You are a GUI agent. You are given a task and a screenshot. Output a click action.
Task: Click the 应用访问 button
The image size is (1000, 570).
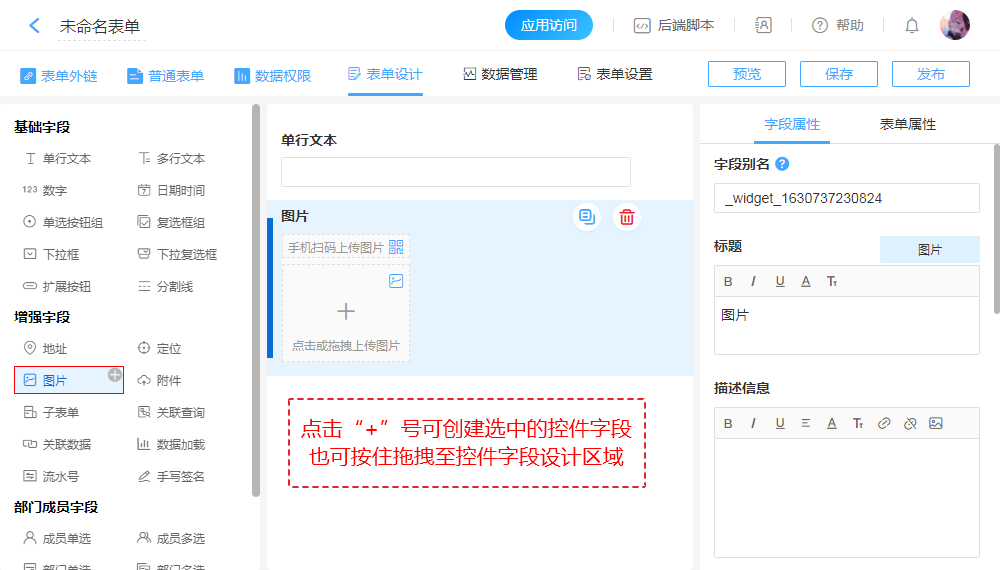549,26
